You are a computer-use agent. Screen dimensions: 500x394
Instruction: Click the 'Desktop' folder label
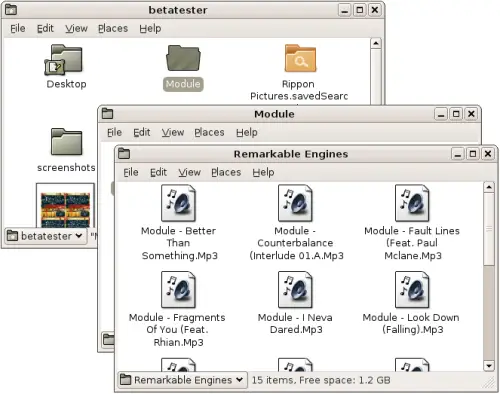point(66,84)
